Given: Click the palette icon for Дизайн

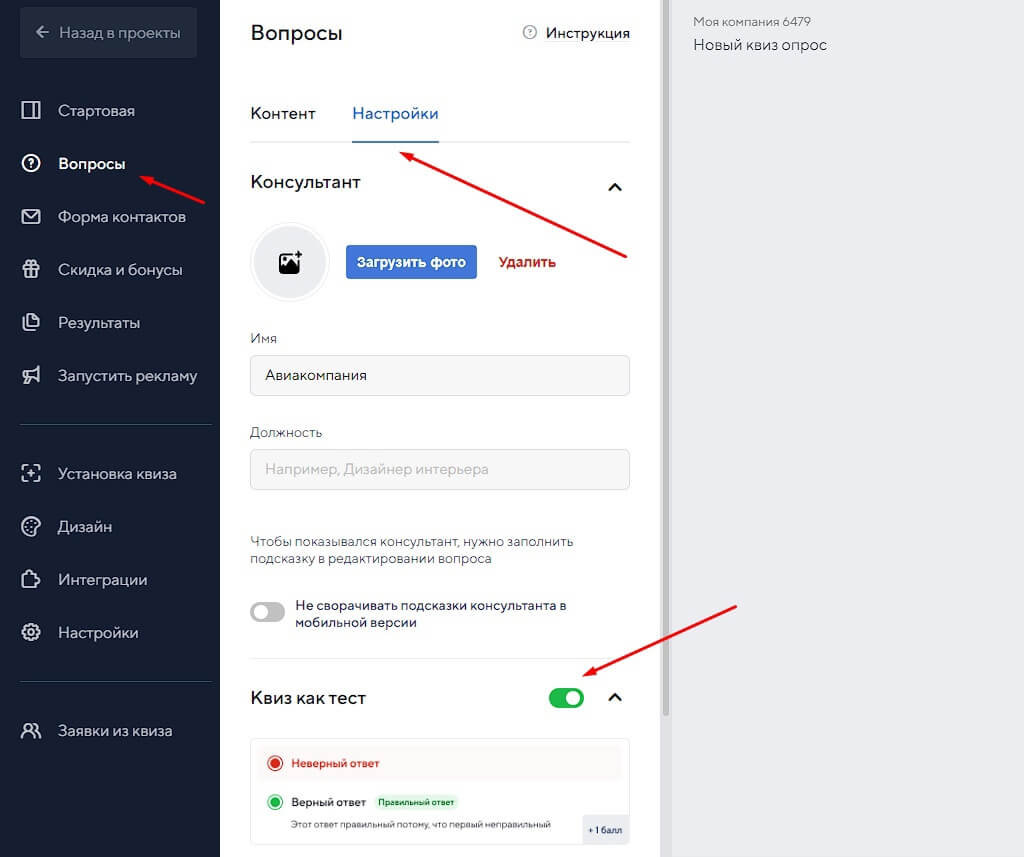Looking at the screenshot, I should point(31,527).
